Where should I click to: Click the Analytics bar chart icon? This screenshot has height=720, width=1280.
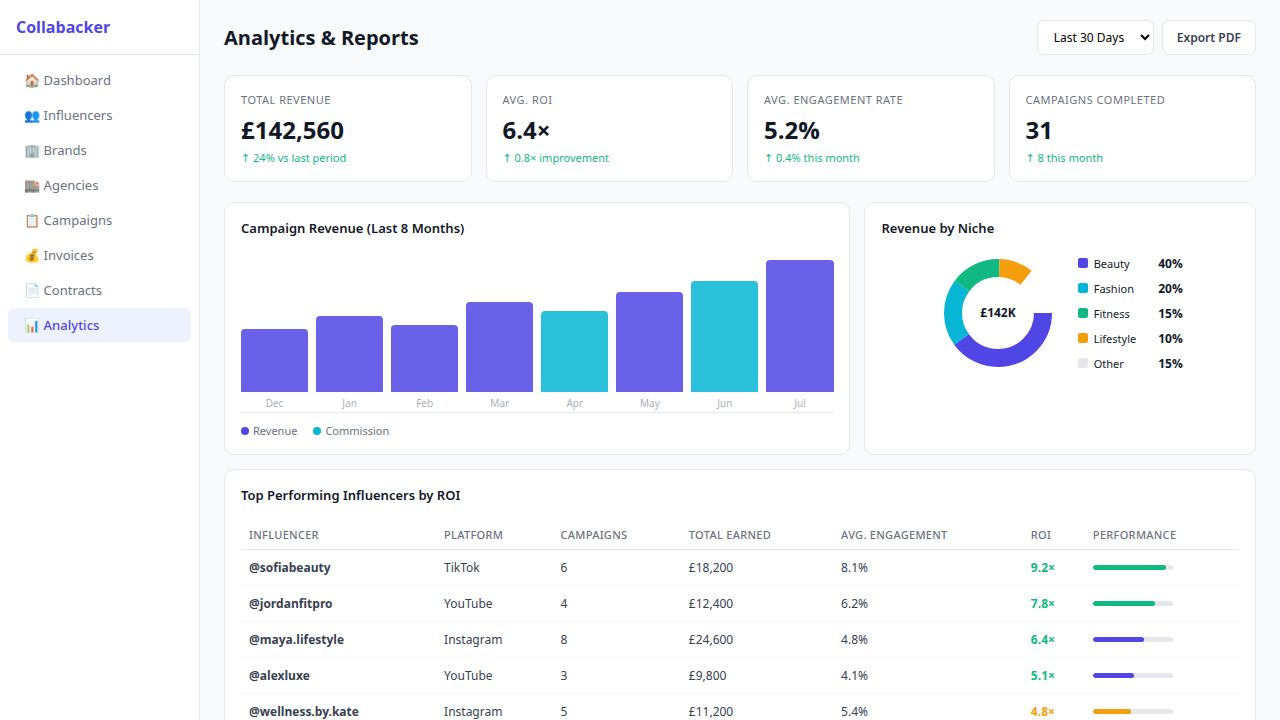click(32, 325)
